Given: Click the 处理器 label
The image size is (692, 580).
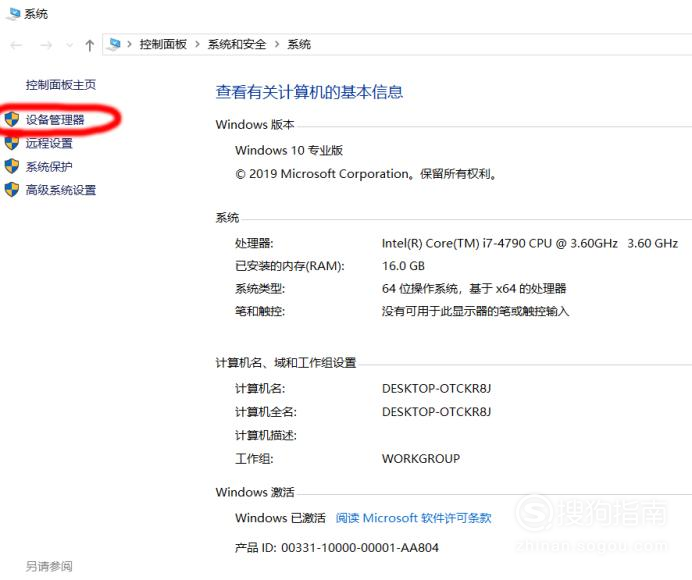Looking at the screenshot, I should [x=254, y=243].
